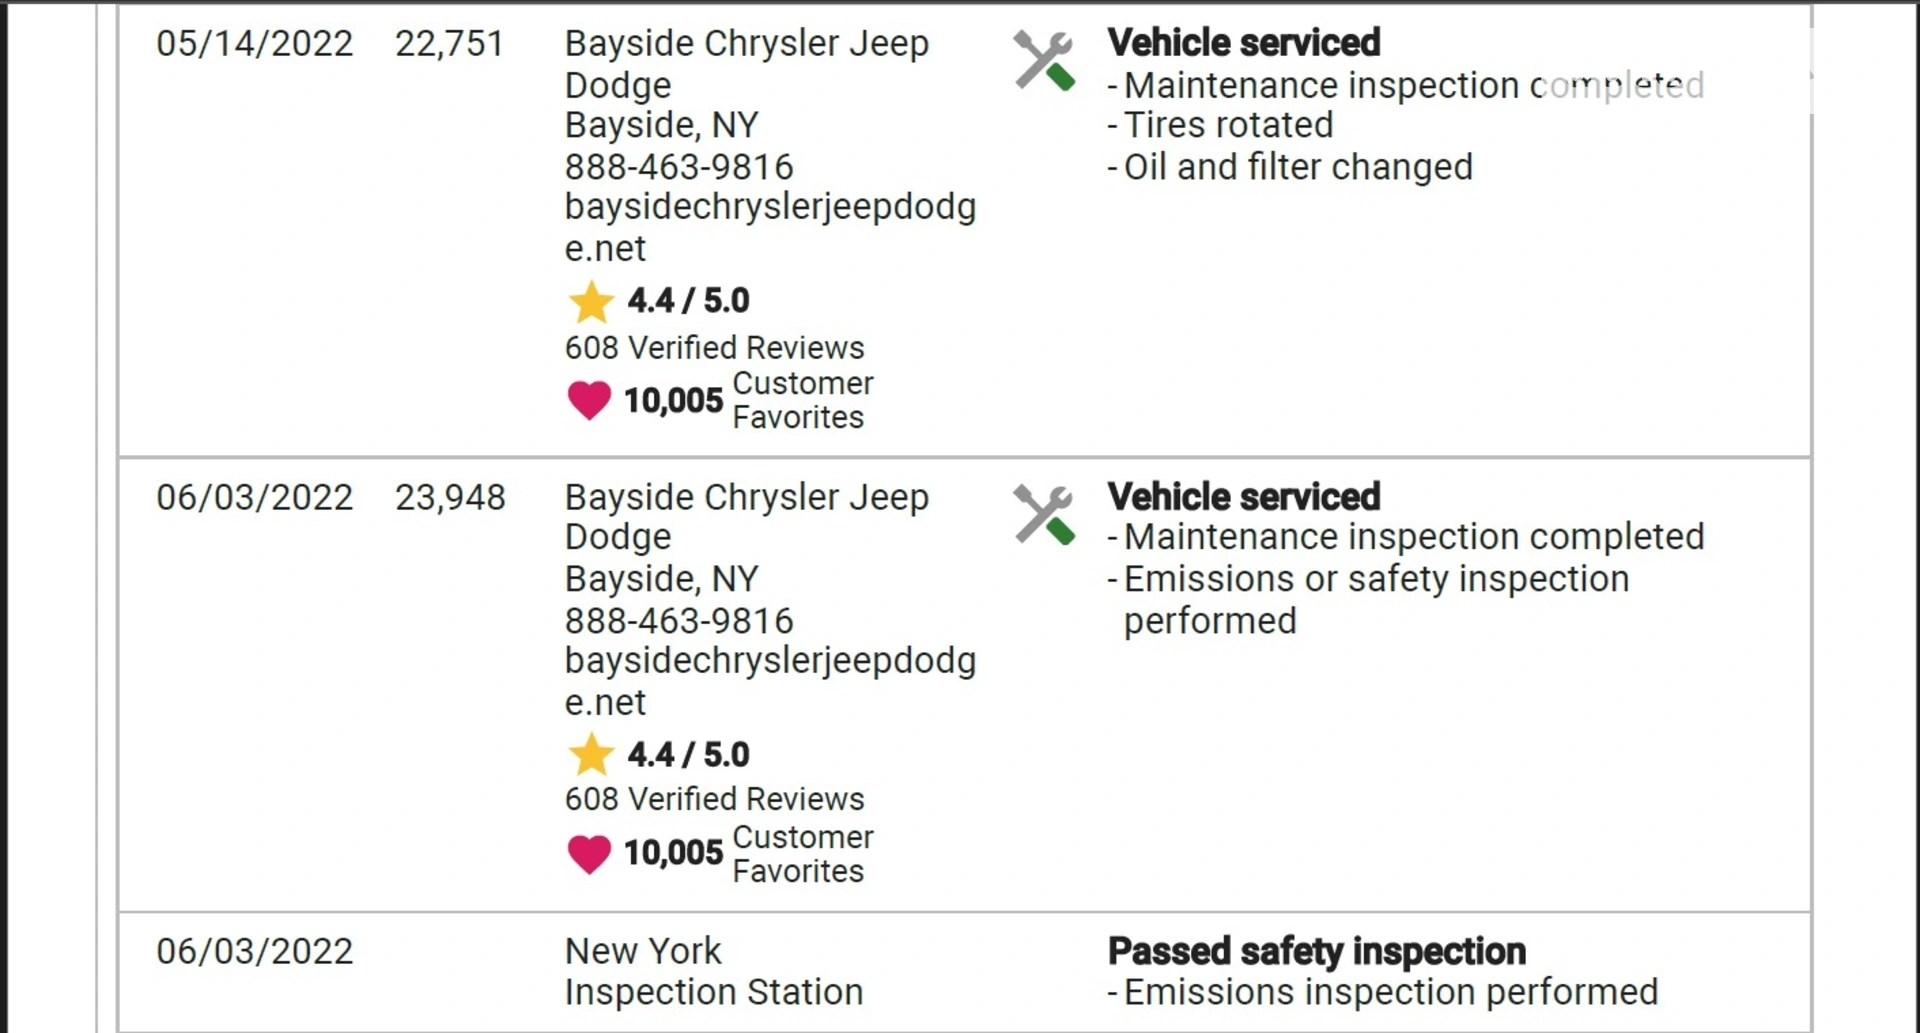Open second 608 Verified Reviews link
Viewport: 1920px width, 1033px height.
click(714, 799)
